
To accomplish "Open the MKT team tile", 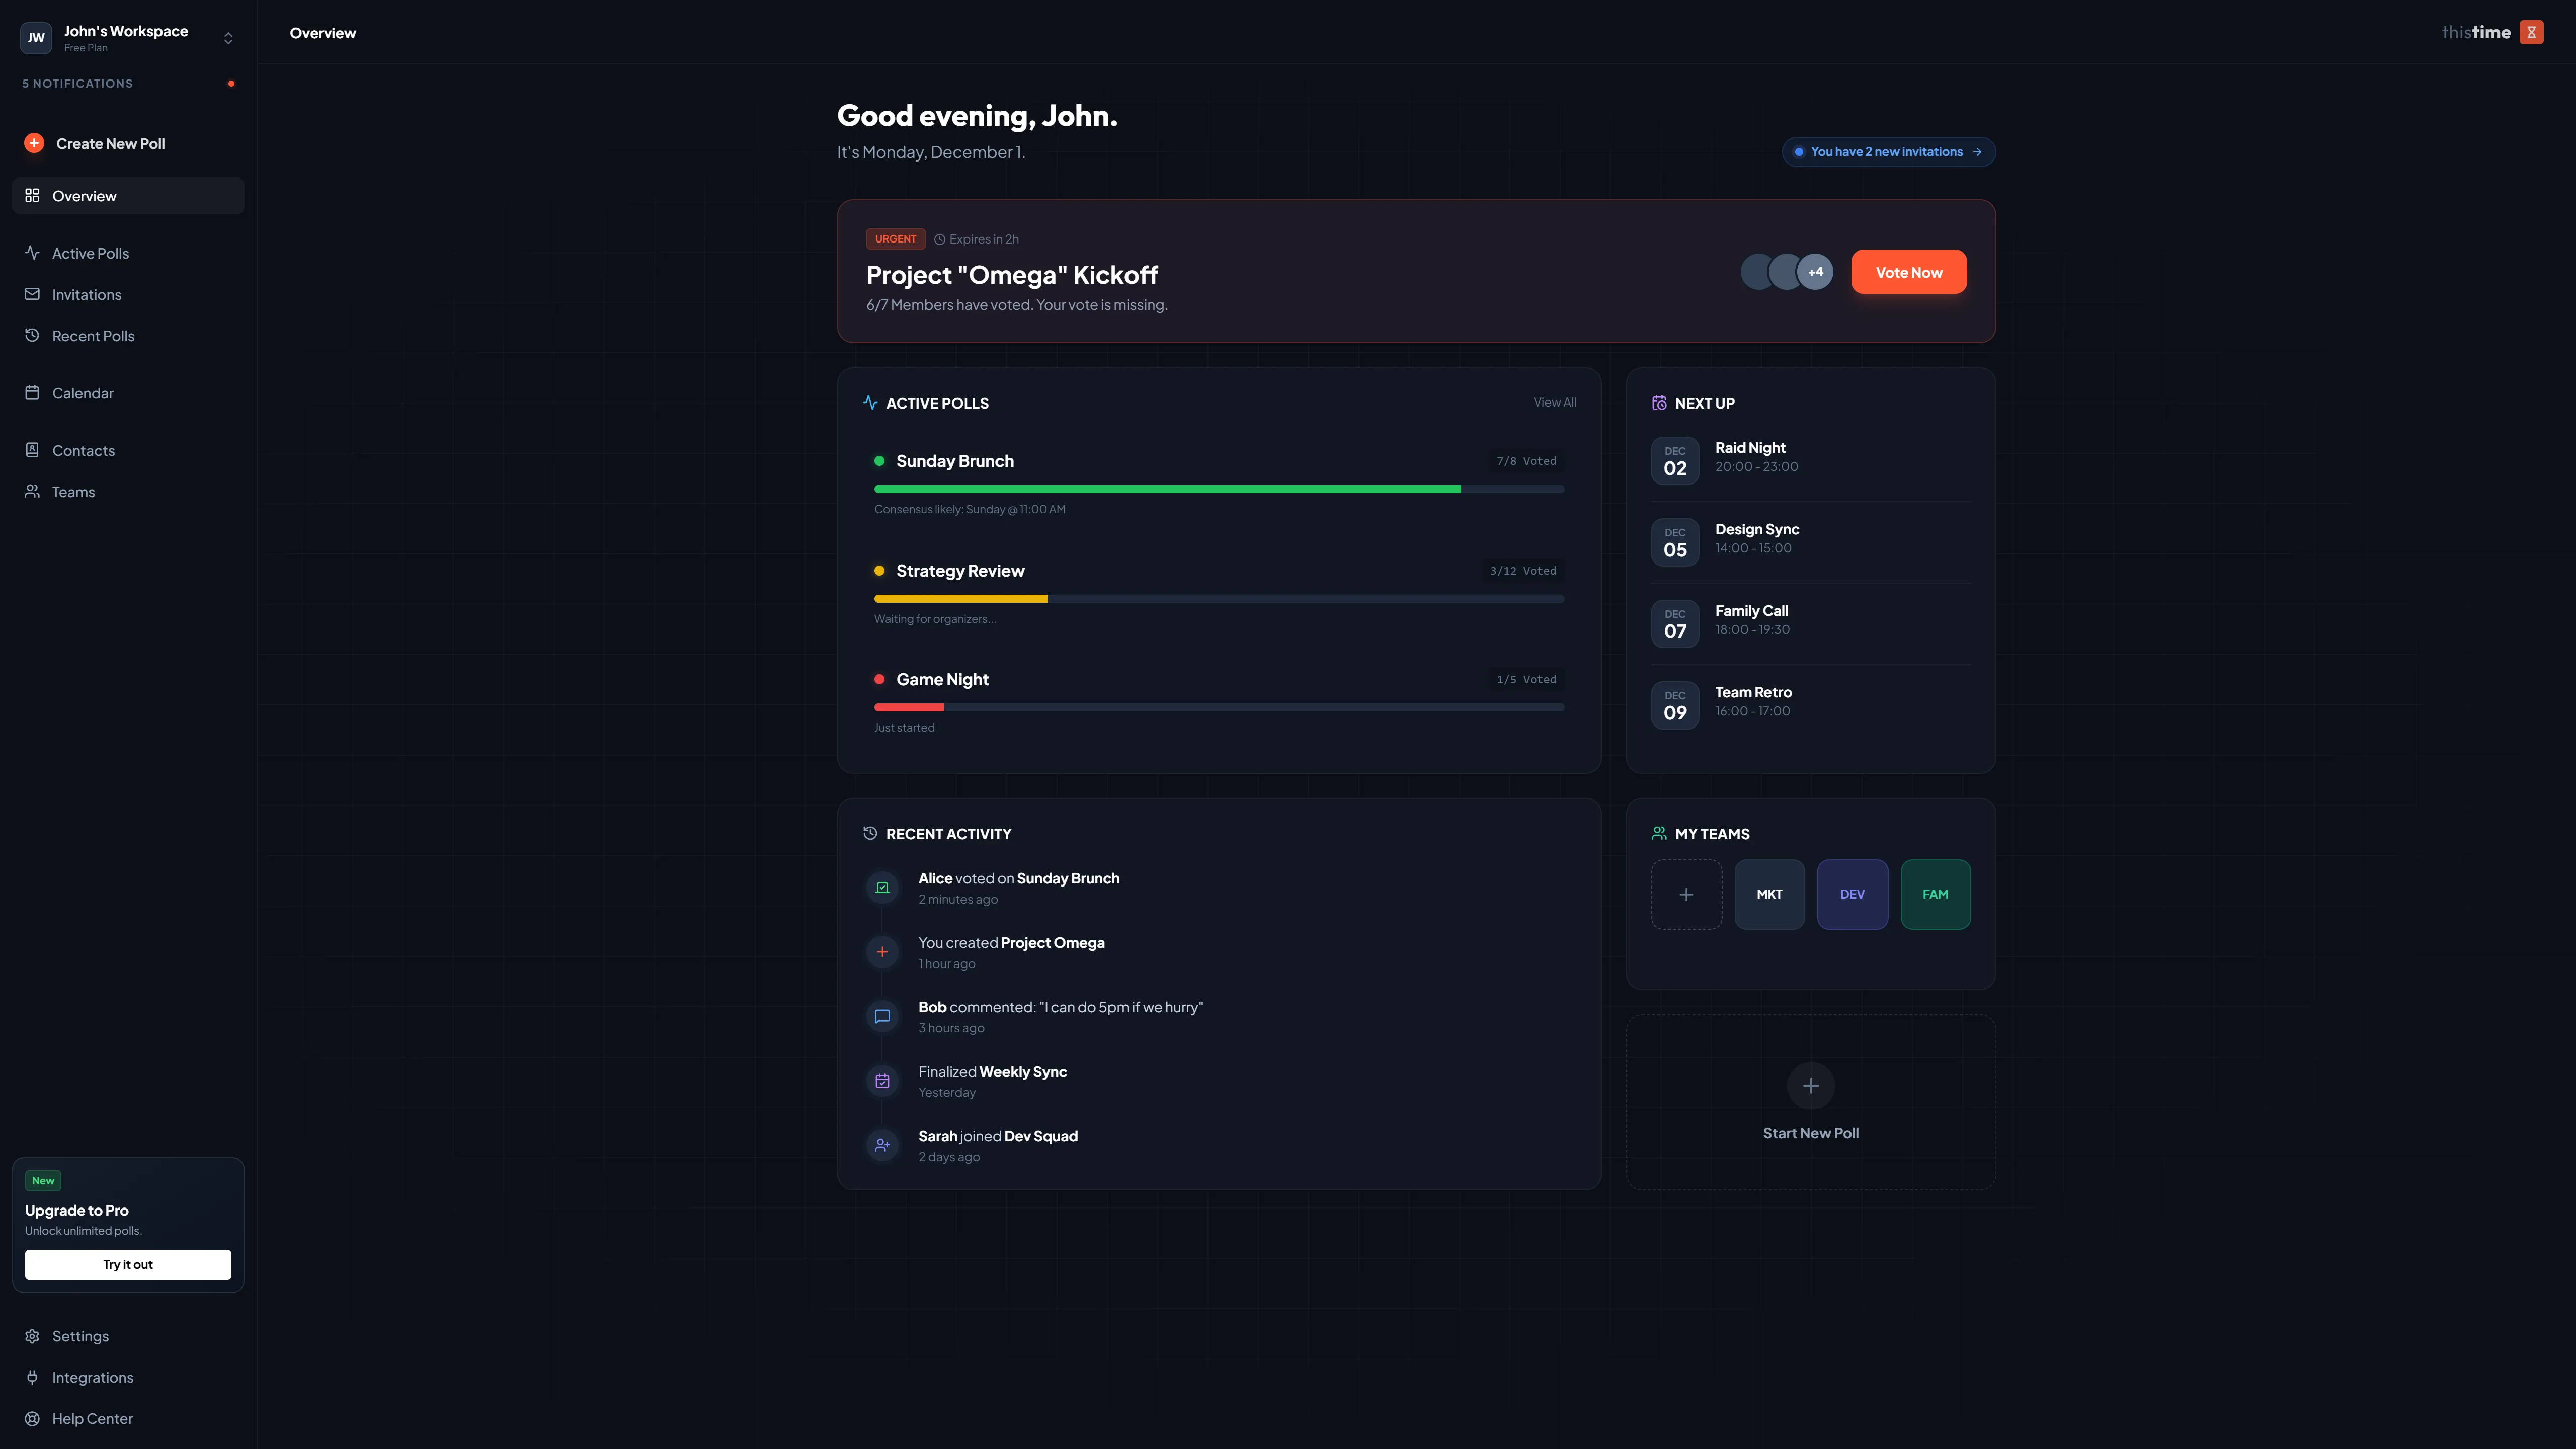I will (1769, 894).
